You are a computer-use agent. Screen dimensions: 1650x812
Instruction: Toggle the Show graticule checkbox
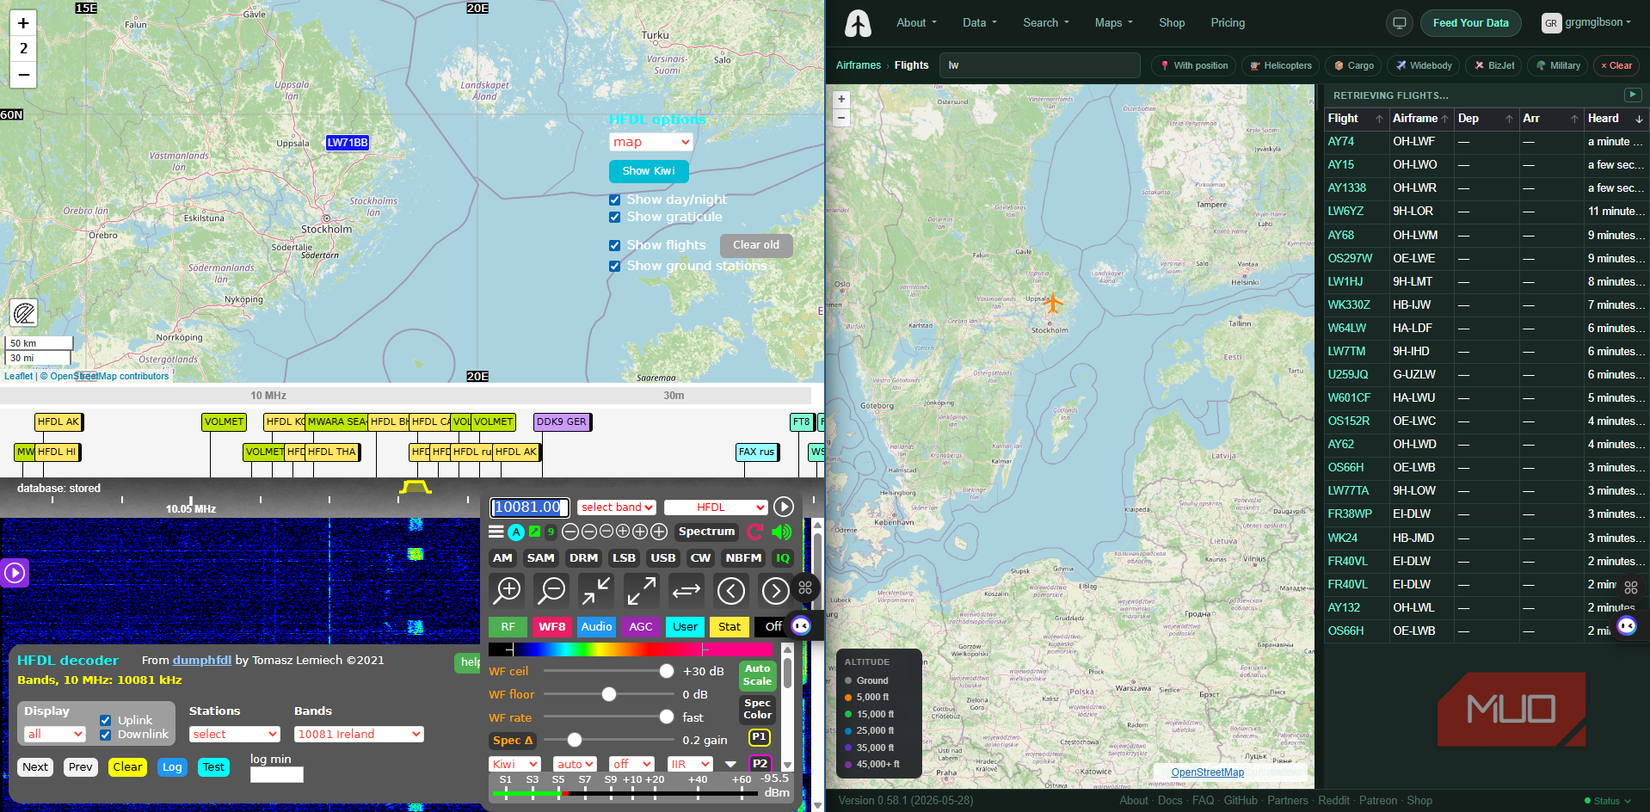[615, 217]
